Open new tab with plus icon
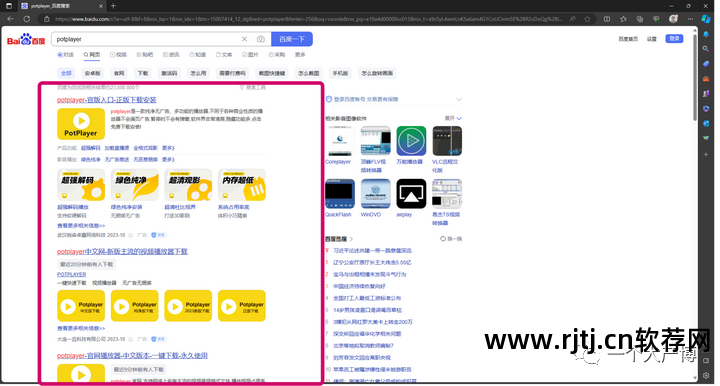Screen dimensions: 720x386 113,6
